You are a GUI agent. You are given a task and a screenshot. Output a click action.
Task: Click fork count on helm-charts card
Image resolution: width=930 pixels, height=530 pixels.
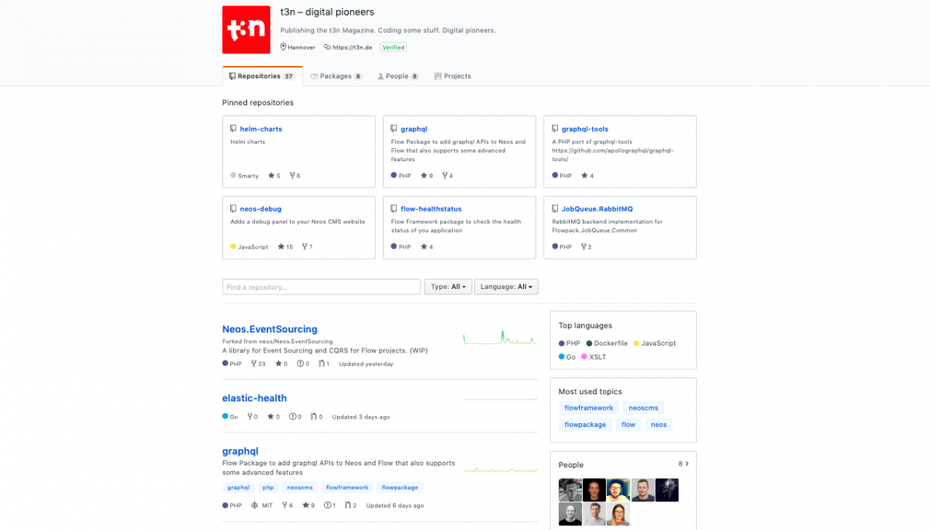295,175
